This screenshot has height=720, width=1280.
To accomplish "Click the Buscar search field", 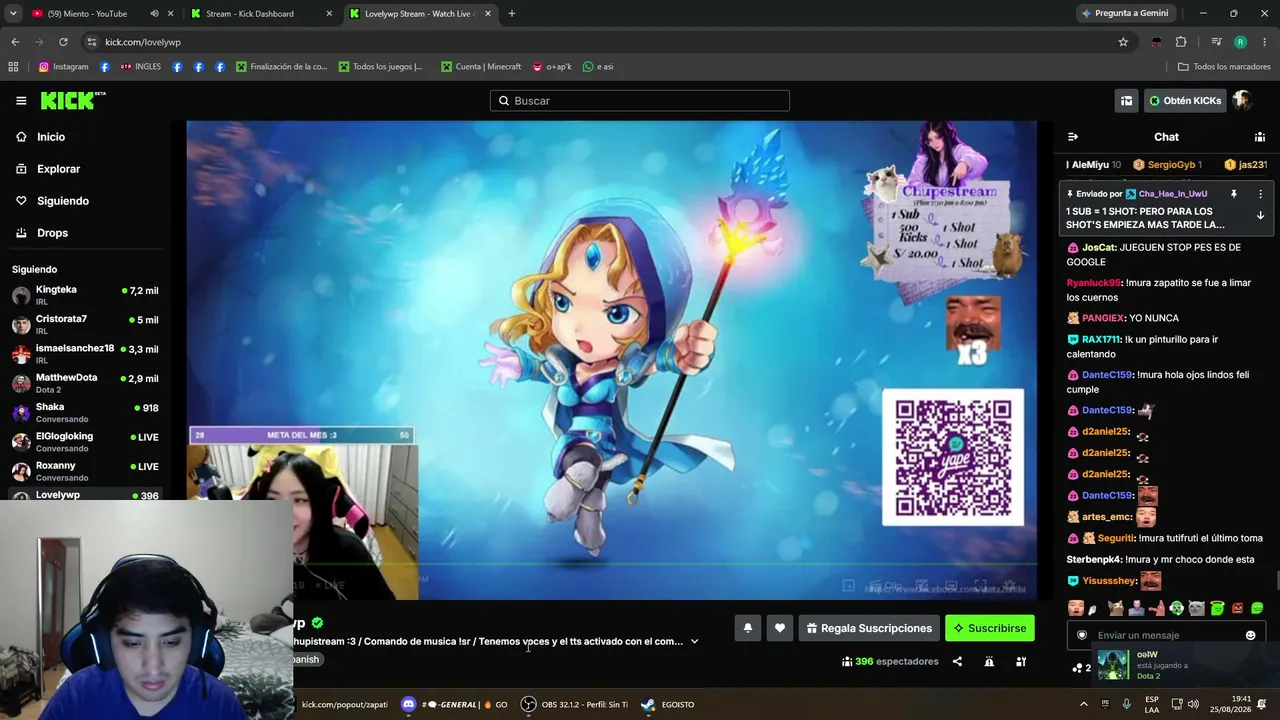I will point(640,101).
